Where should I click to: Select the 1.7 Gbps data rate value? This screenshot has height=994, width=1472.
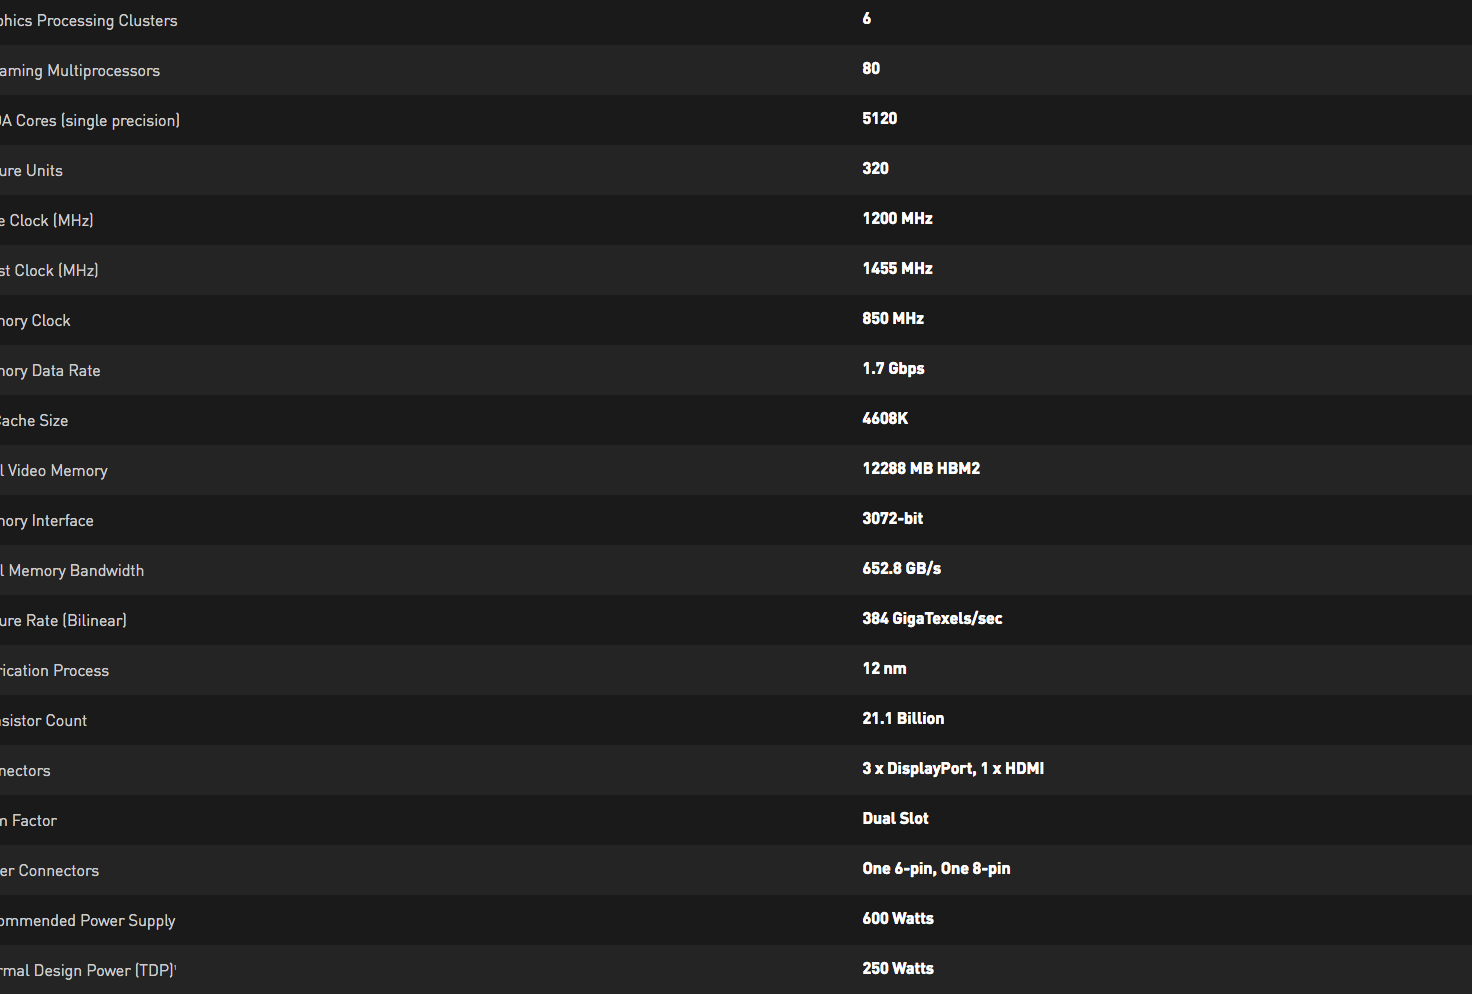coord(893,369)
